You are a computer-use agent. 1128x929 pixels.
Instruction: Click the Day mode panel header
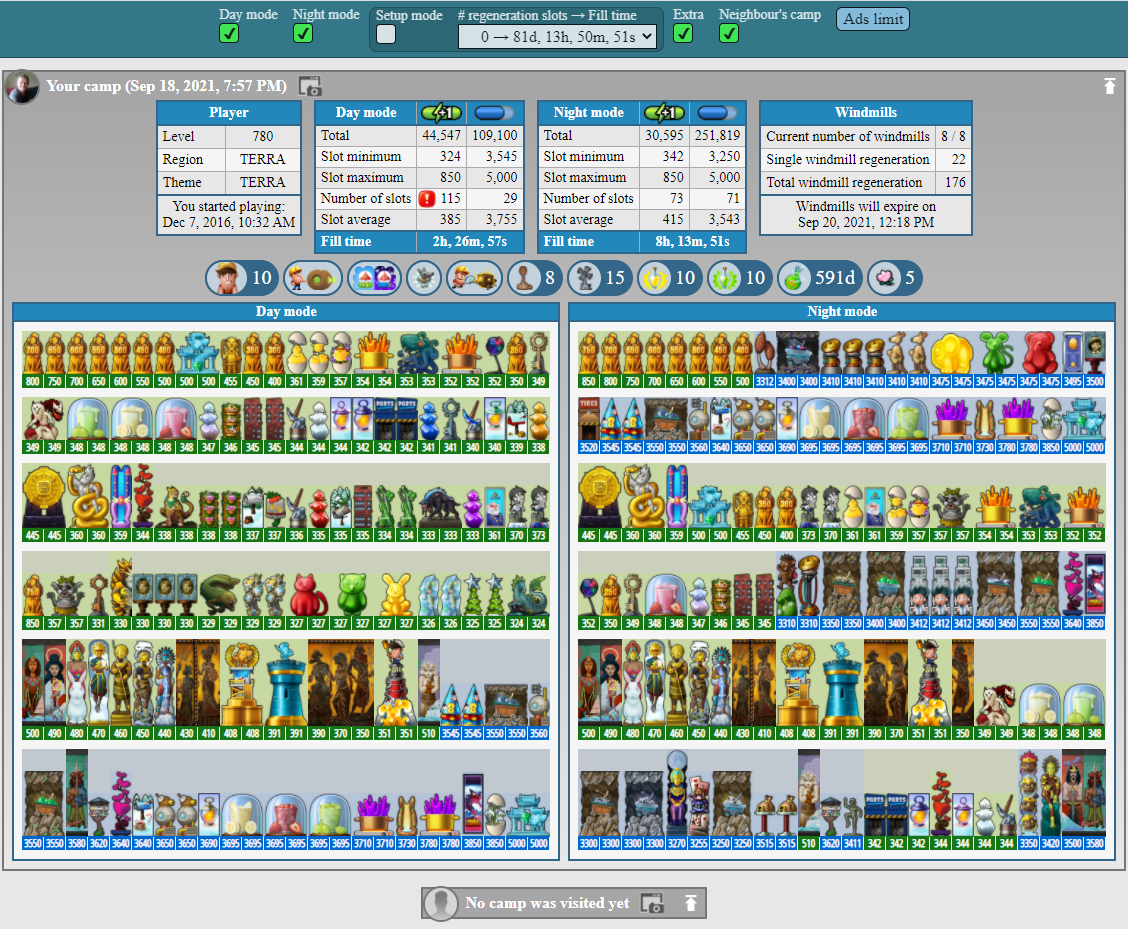(286, 312)
